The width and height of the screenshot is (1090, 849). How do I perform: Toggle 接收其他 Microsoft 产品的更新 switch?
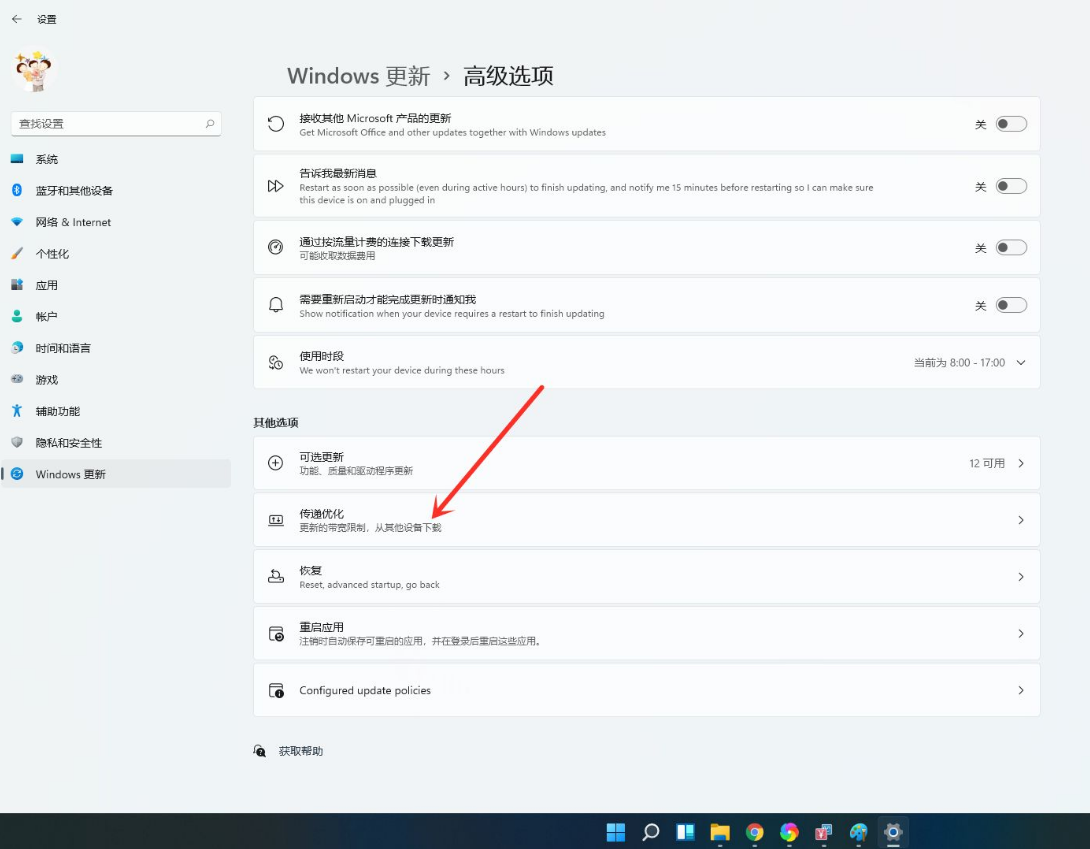[1011, 124]
